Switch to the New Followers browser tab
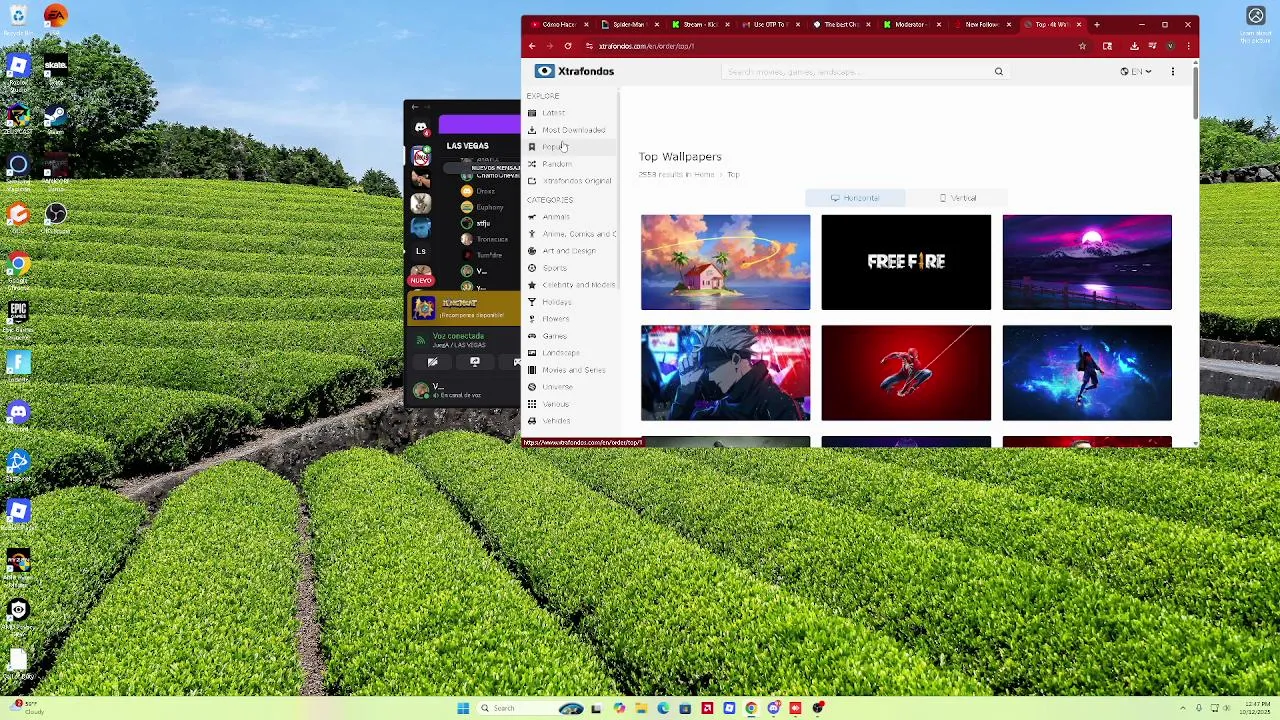 click(x=981, y=24)
